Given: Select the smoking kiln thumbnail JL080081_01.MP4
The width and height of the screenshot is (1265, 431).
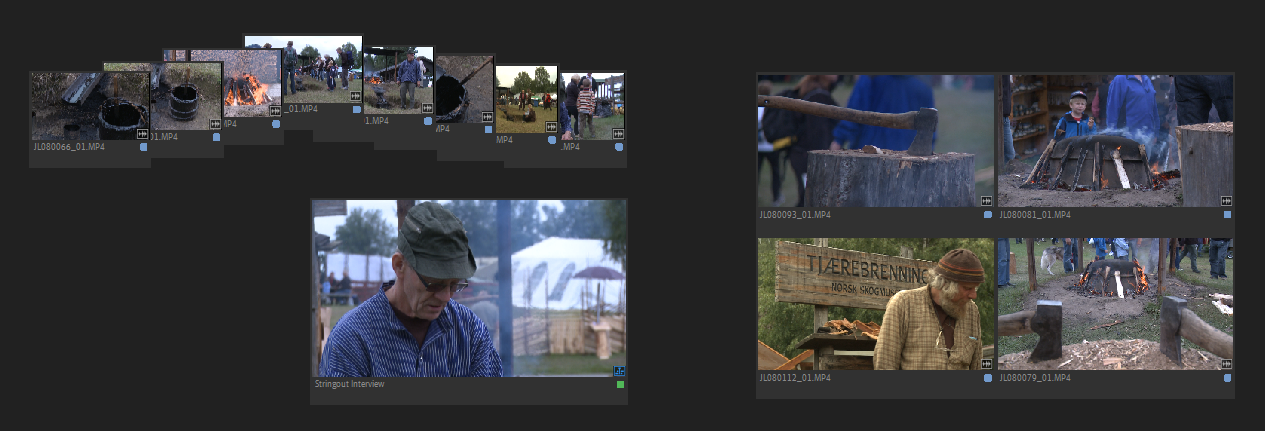Looking at the screenshot, I should coord(1115,141).
